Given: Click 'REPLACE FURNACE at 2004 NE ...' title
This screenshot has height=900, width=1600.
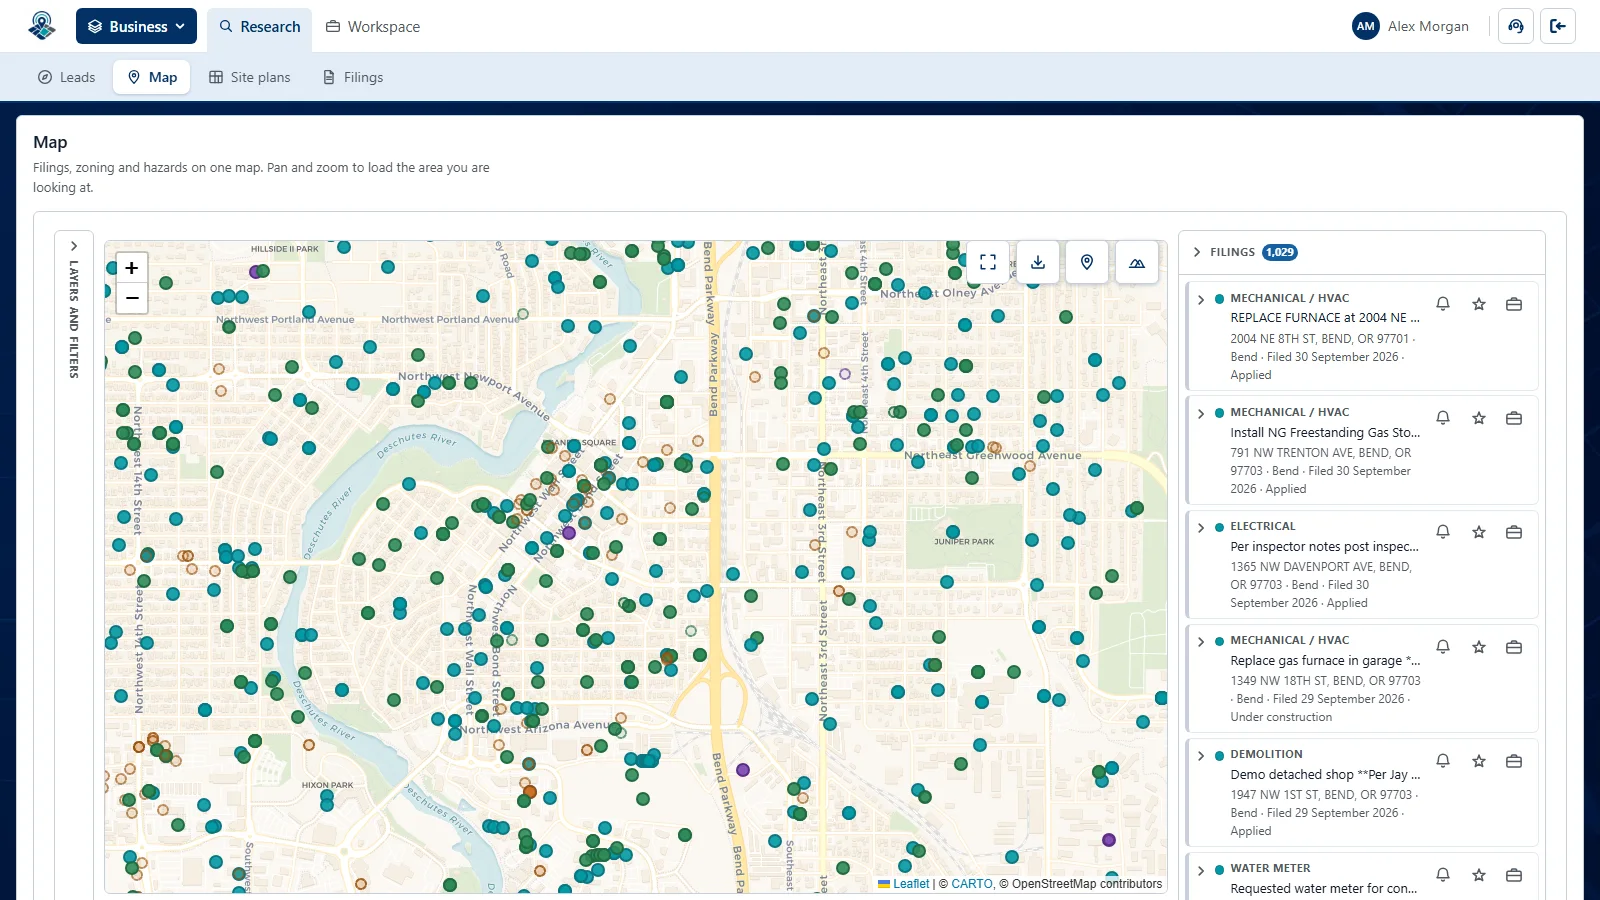Looking at the screenshot, I should pos(1325,317).
